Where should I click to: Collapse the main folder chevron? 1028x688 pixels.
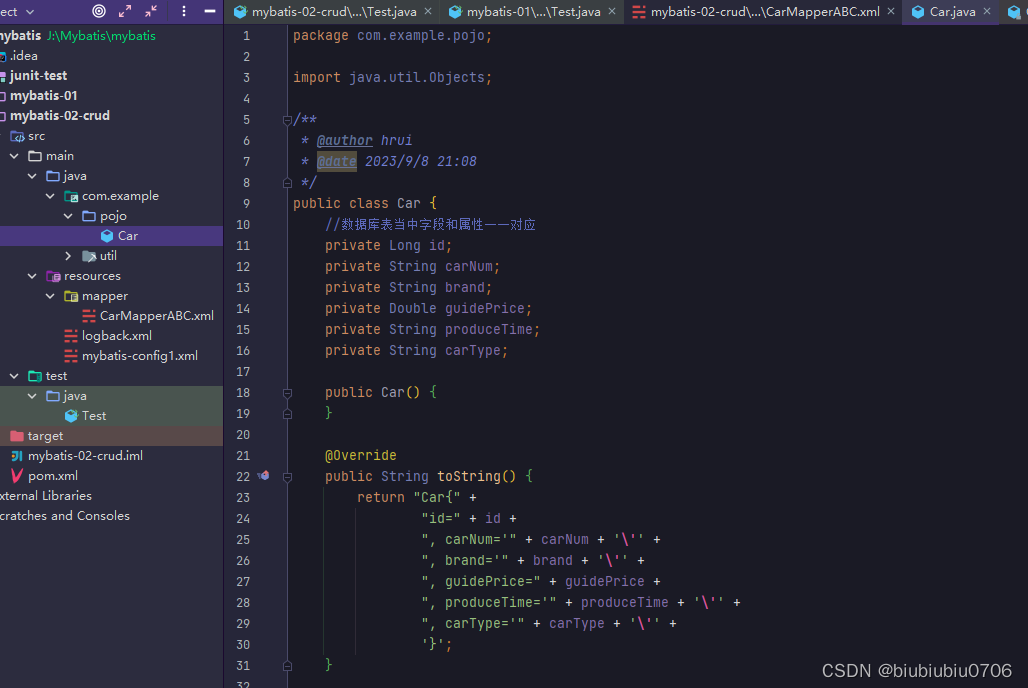tap(14, 156)
